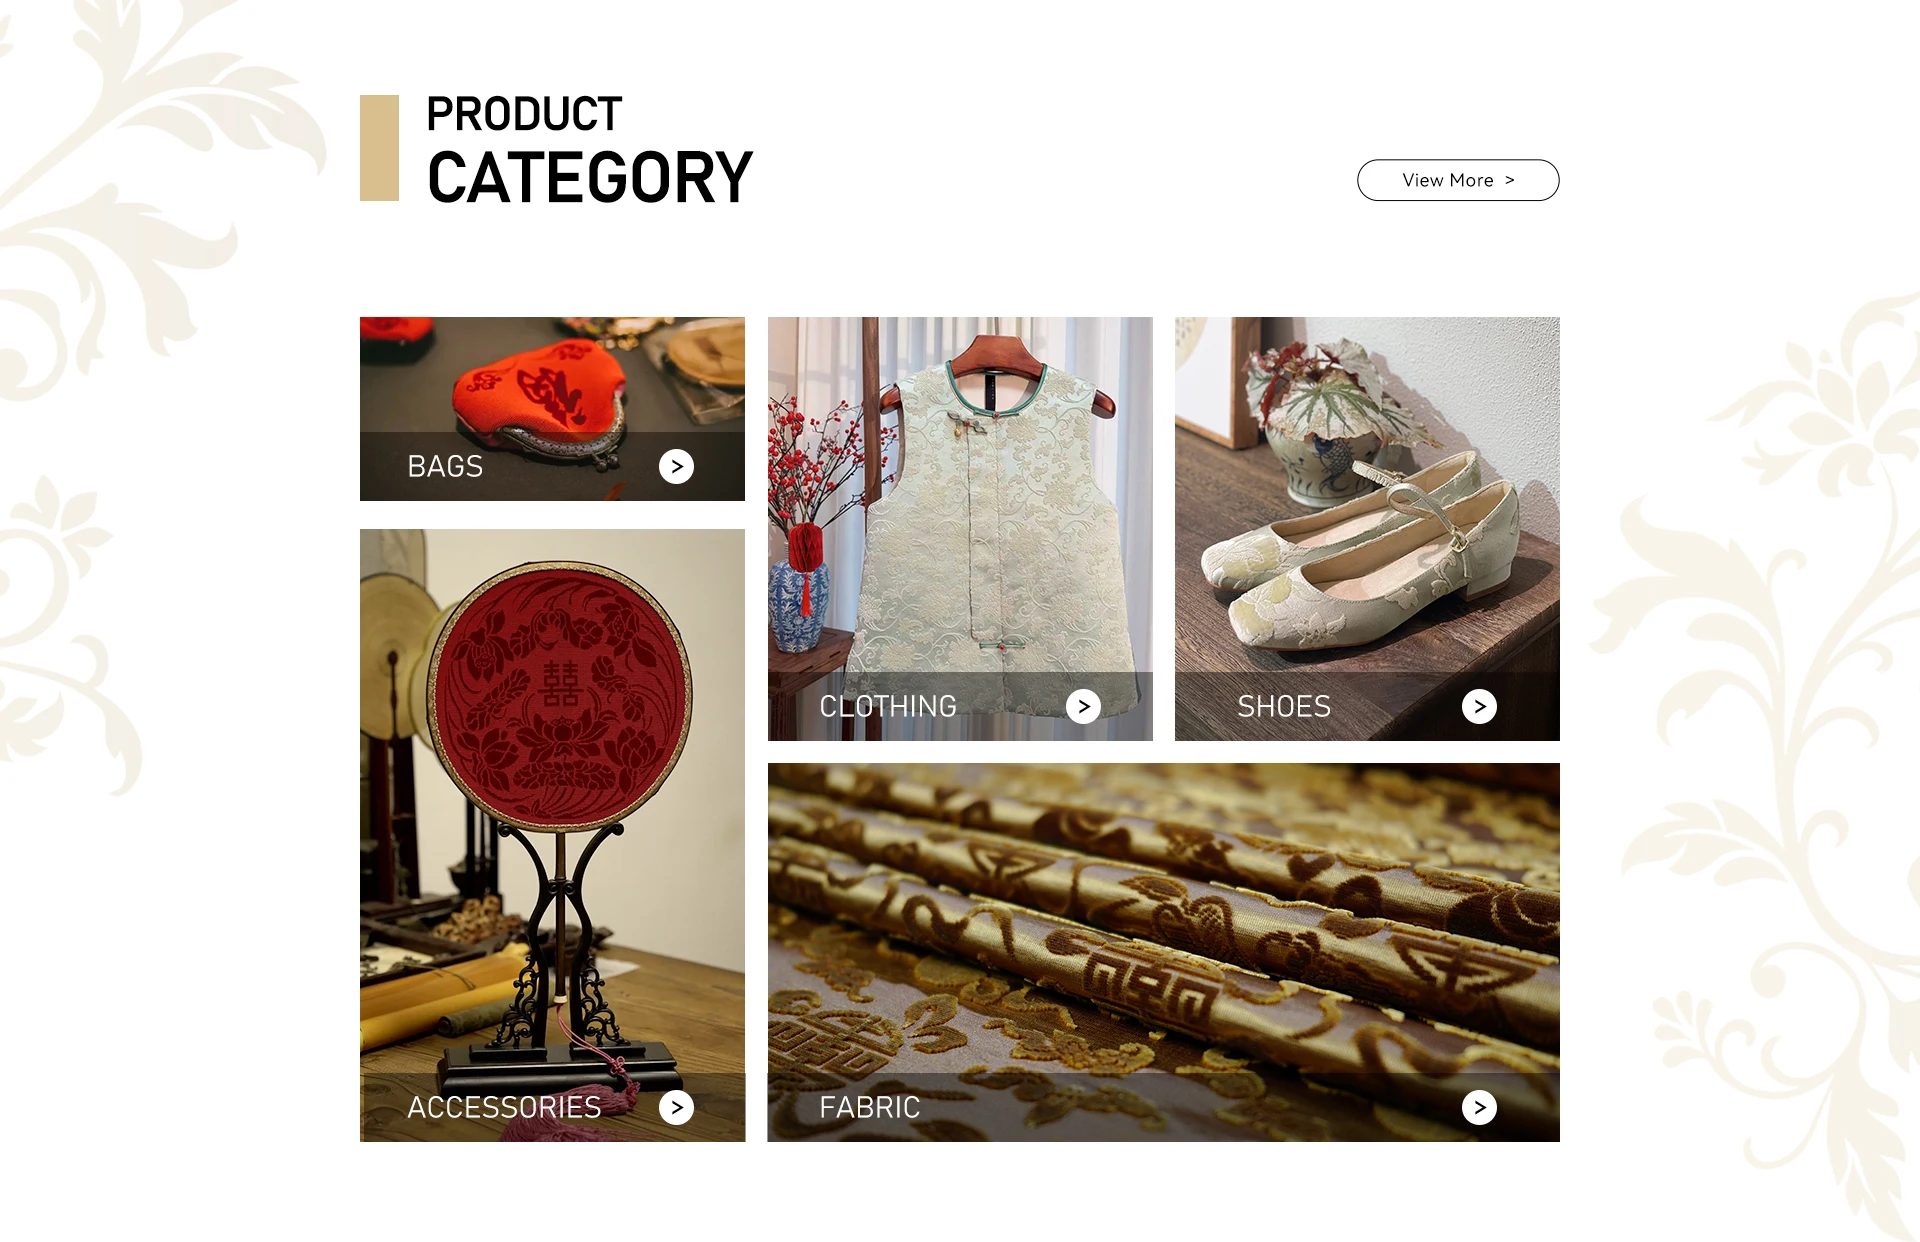
Task: Click the PRODUCT CATEGORY heading
Action: point(589,150)
